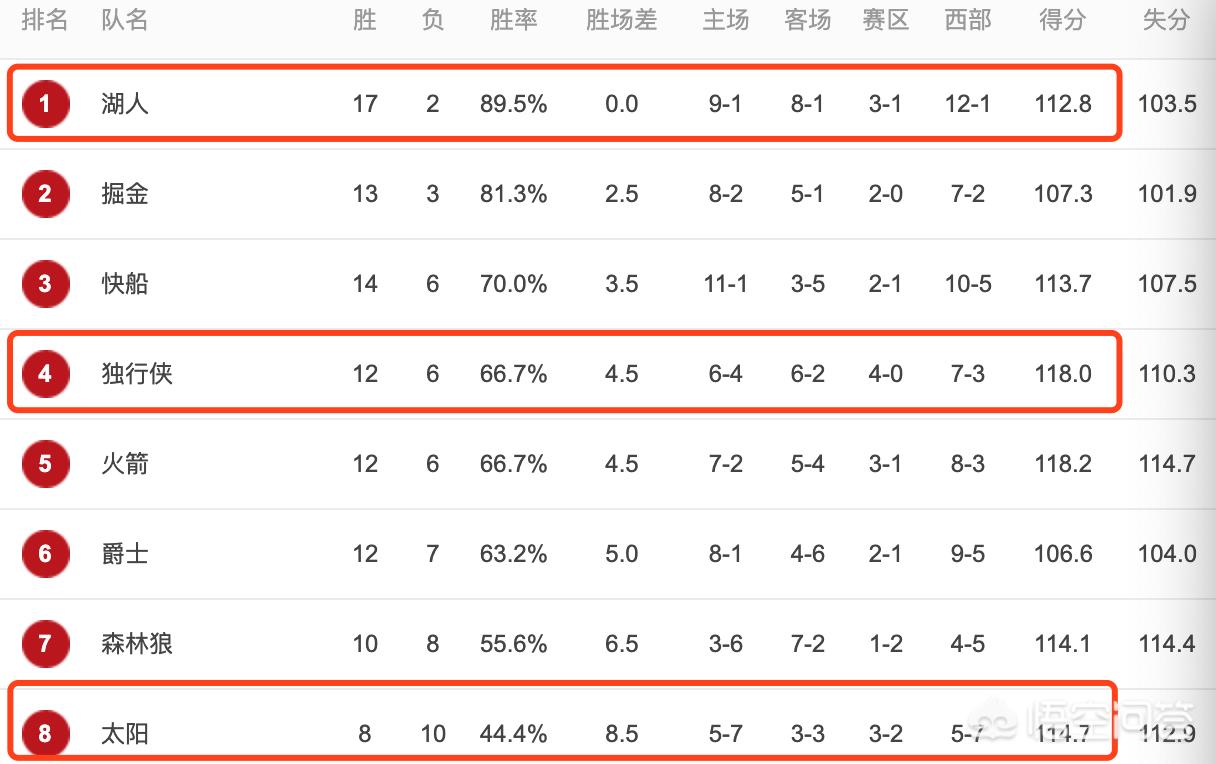This screenshot has height=764, width=1216.
Task: Click the rank 6 red circle badge
Action: pos(45,554)
